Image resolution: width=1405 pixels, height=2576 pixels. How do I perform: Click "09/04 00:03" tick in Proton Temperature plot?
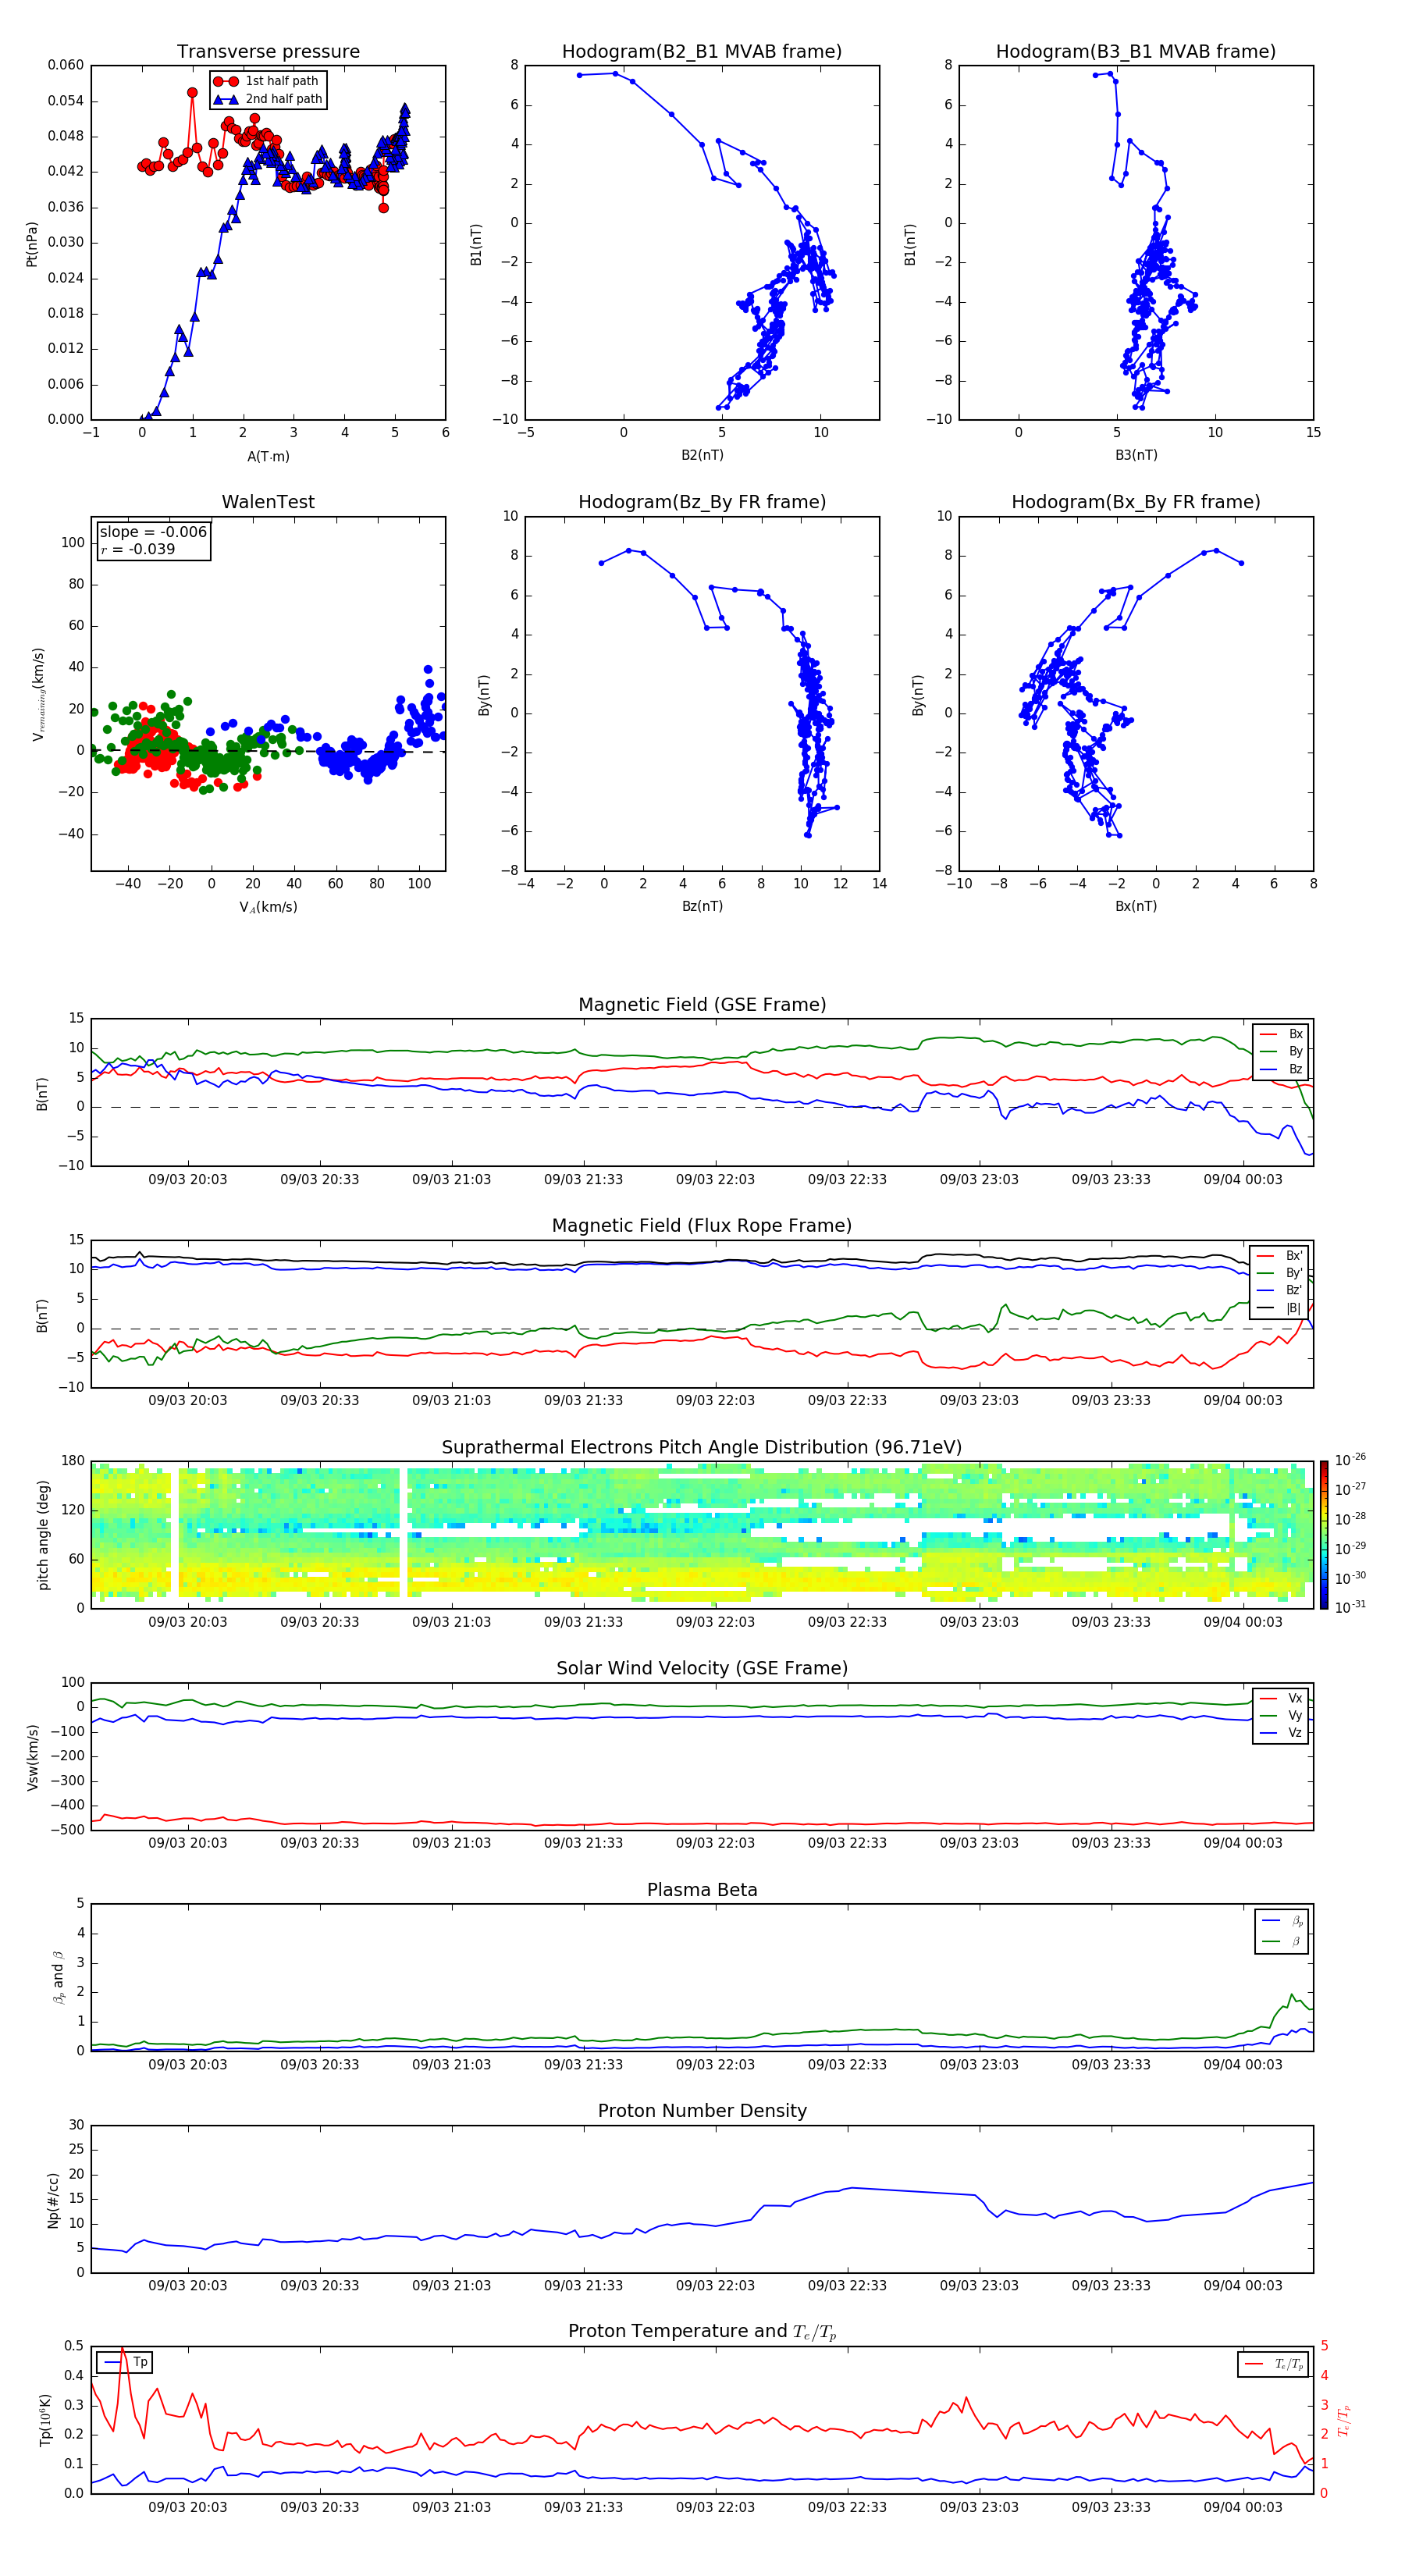[x=1242, y=2507]
